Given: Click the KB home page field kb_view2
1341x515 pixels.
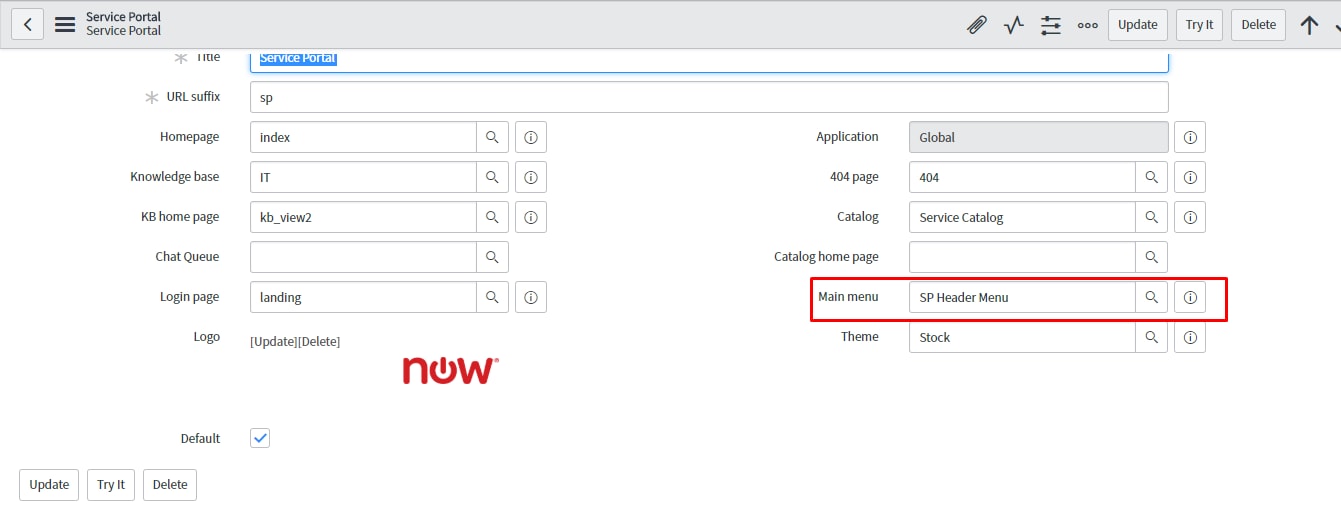Looking at the screenshot, I should (x=363, y=217).
